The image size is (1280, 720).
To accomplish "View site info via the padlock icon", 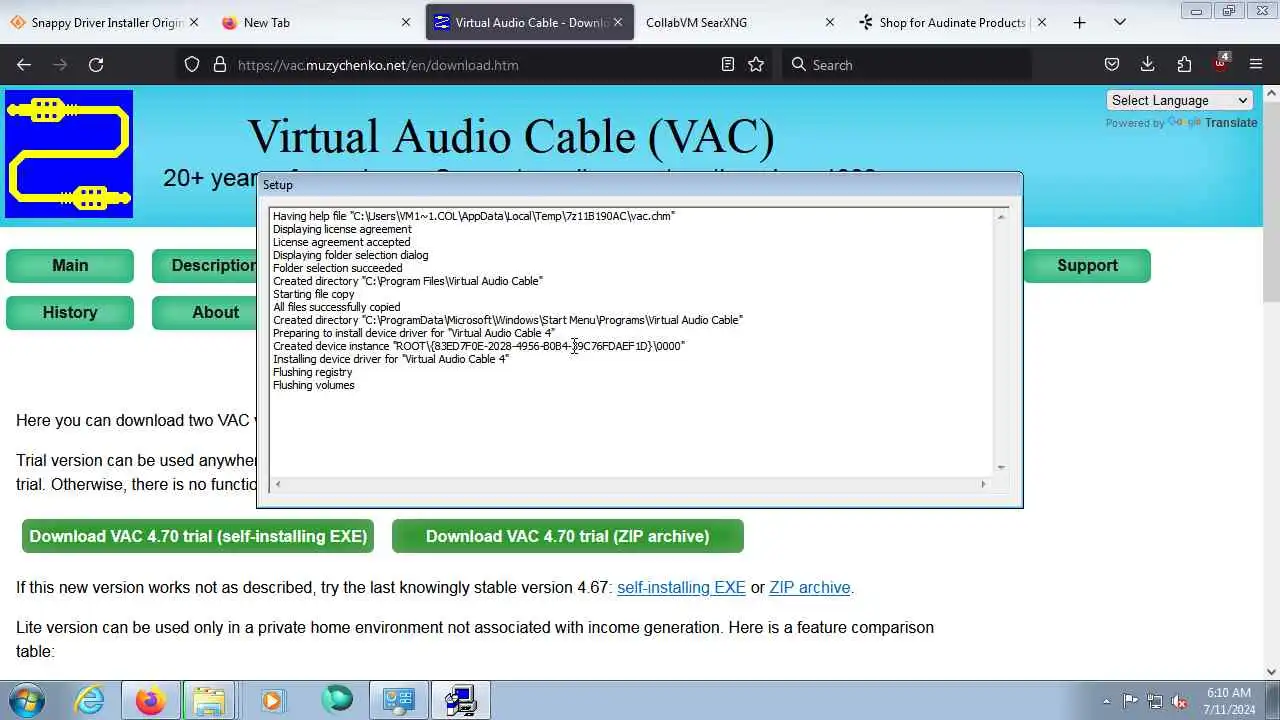I will pos(220,65).
